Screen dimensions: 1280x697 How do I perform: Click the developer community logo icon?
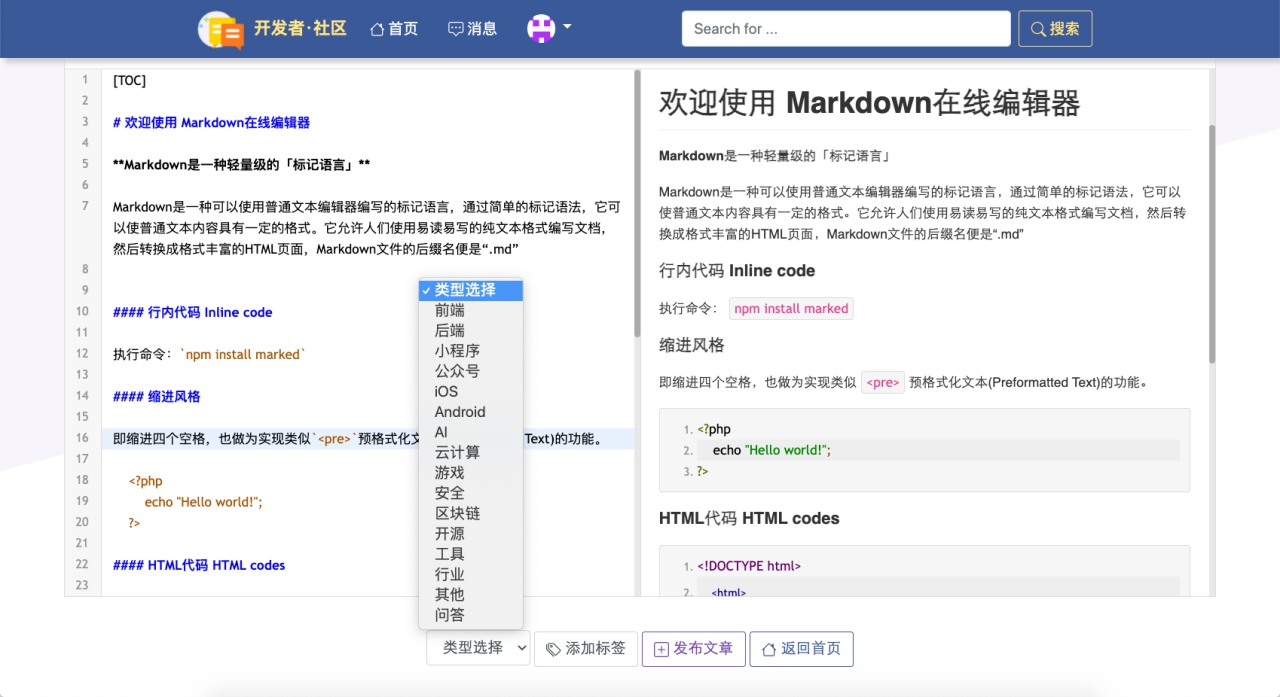point(221,30)
